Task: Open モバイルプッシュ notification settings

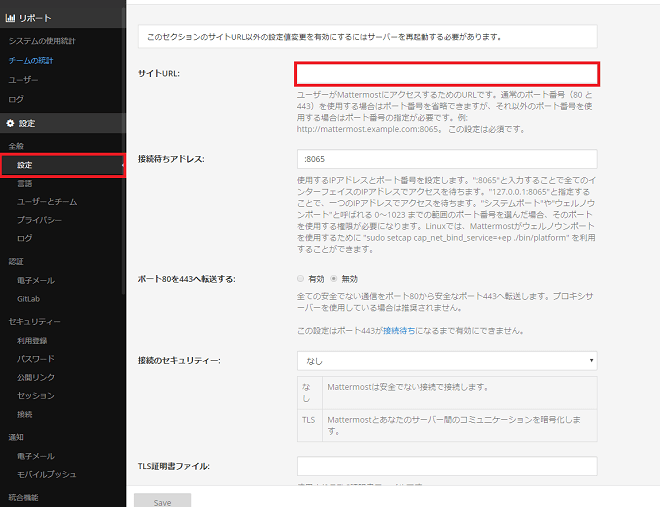Action: [47, 475]
